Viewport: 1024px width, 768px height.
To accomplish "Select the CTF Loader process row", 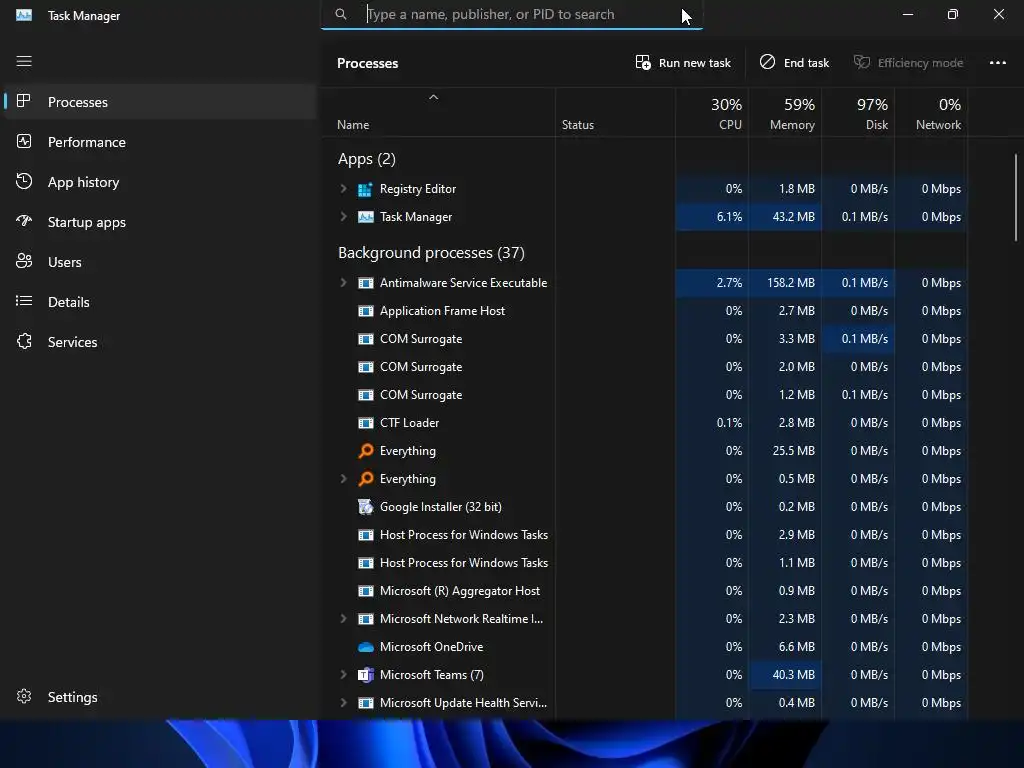I will [x=644, y=423].
